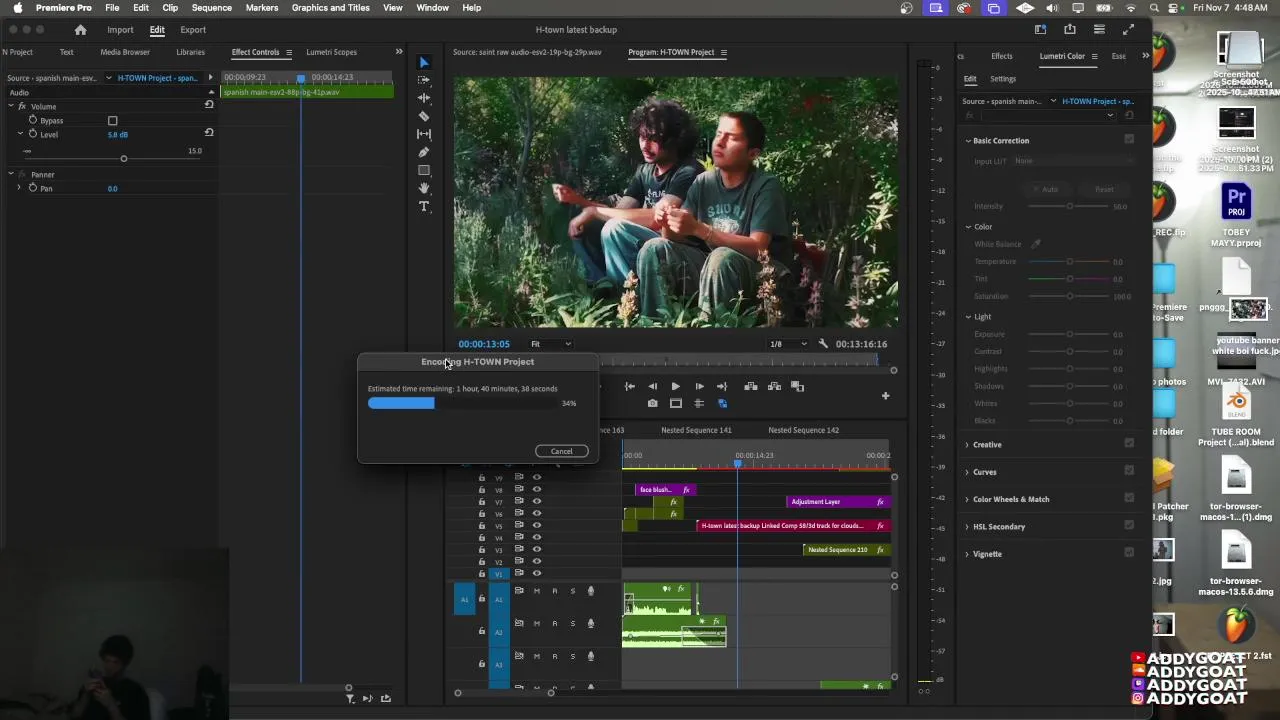Open the Fit zoom level dropdown
The width and height of the screenshot is (1280, 720).
pyautogui.click(x=551, y=344)
